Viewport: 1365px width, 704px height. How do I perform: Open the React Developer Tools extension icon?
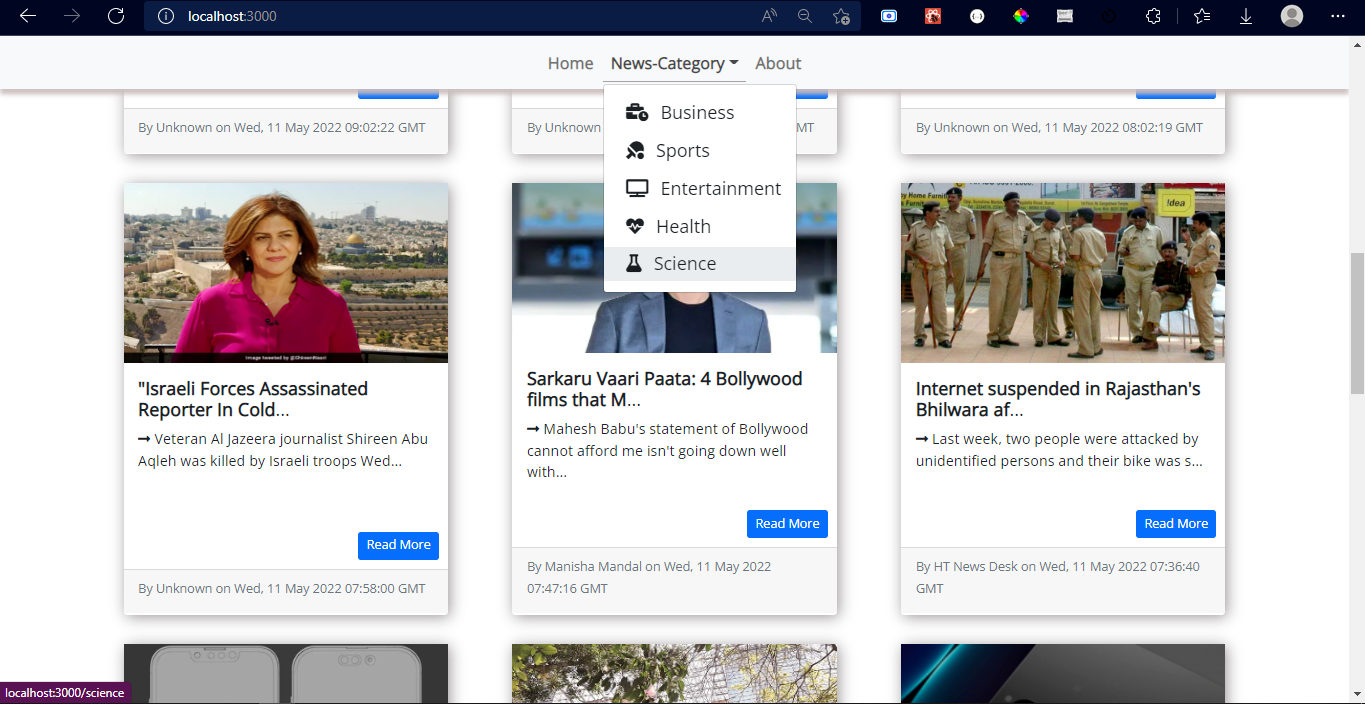click(x=933, y=16)
